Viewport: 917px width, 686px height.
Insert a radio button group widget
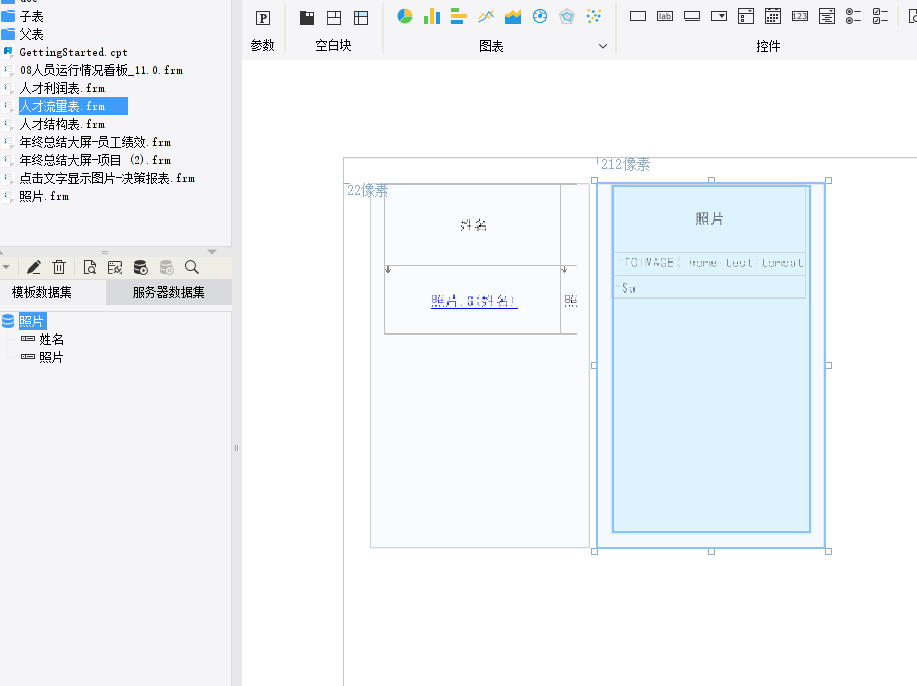pyautogui.click(x=853, y=16)
